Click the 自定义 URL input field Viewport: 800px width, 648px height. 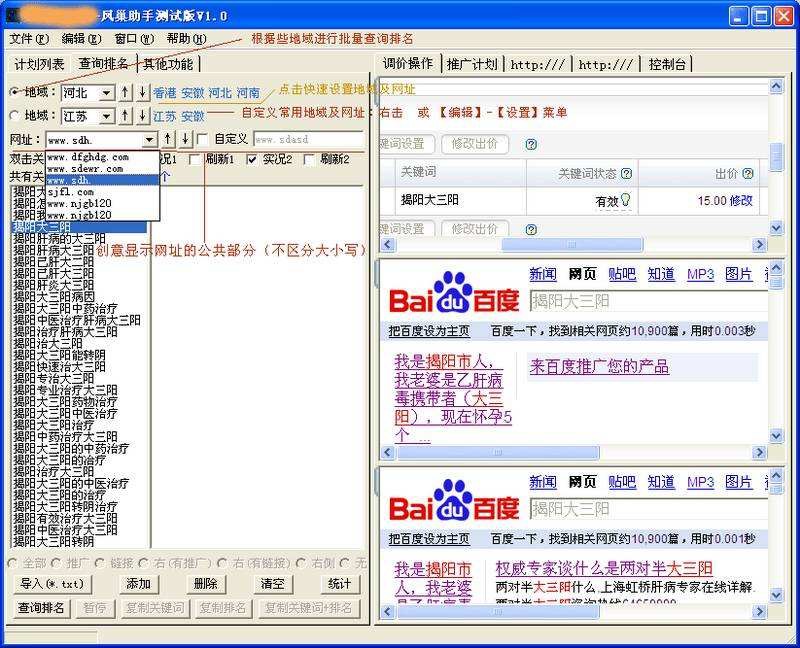click(309, 139)
